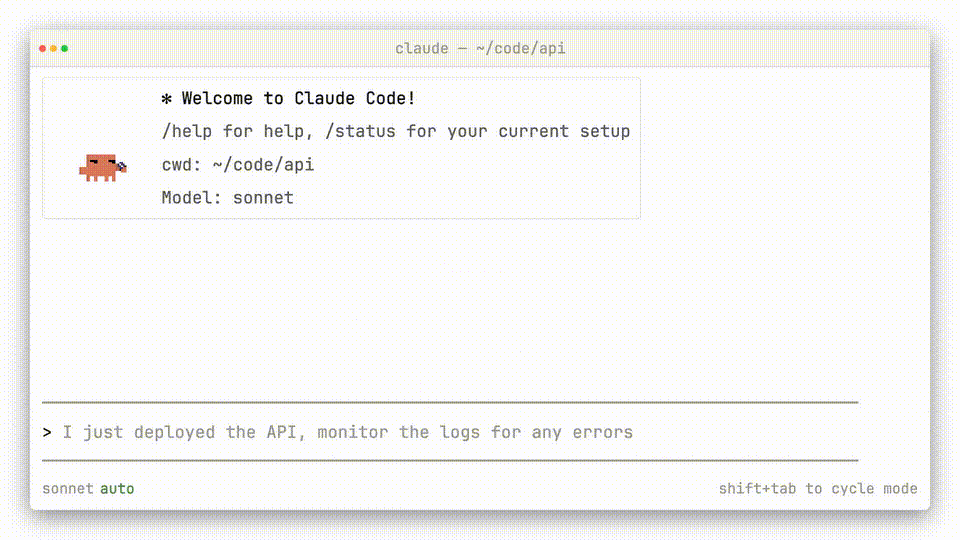Select the cwd: ~/code/api line
Image resolution: width=960 pixels, height=540 pixels.
[x=238, y=164]
